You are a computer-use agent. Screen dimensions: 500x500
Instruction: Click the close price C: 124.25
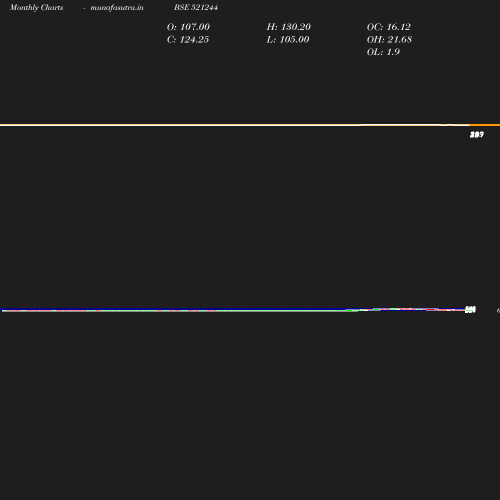coord(188,39)
